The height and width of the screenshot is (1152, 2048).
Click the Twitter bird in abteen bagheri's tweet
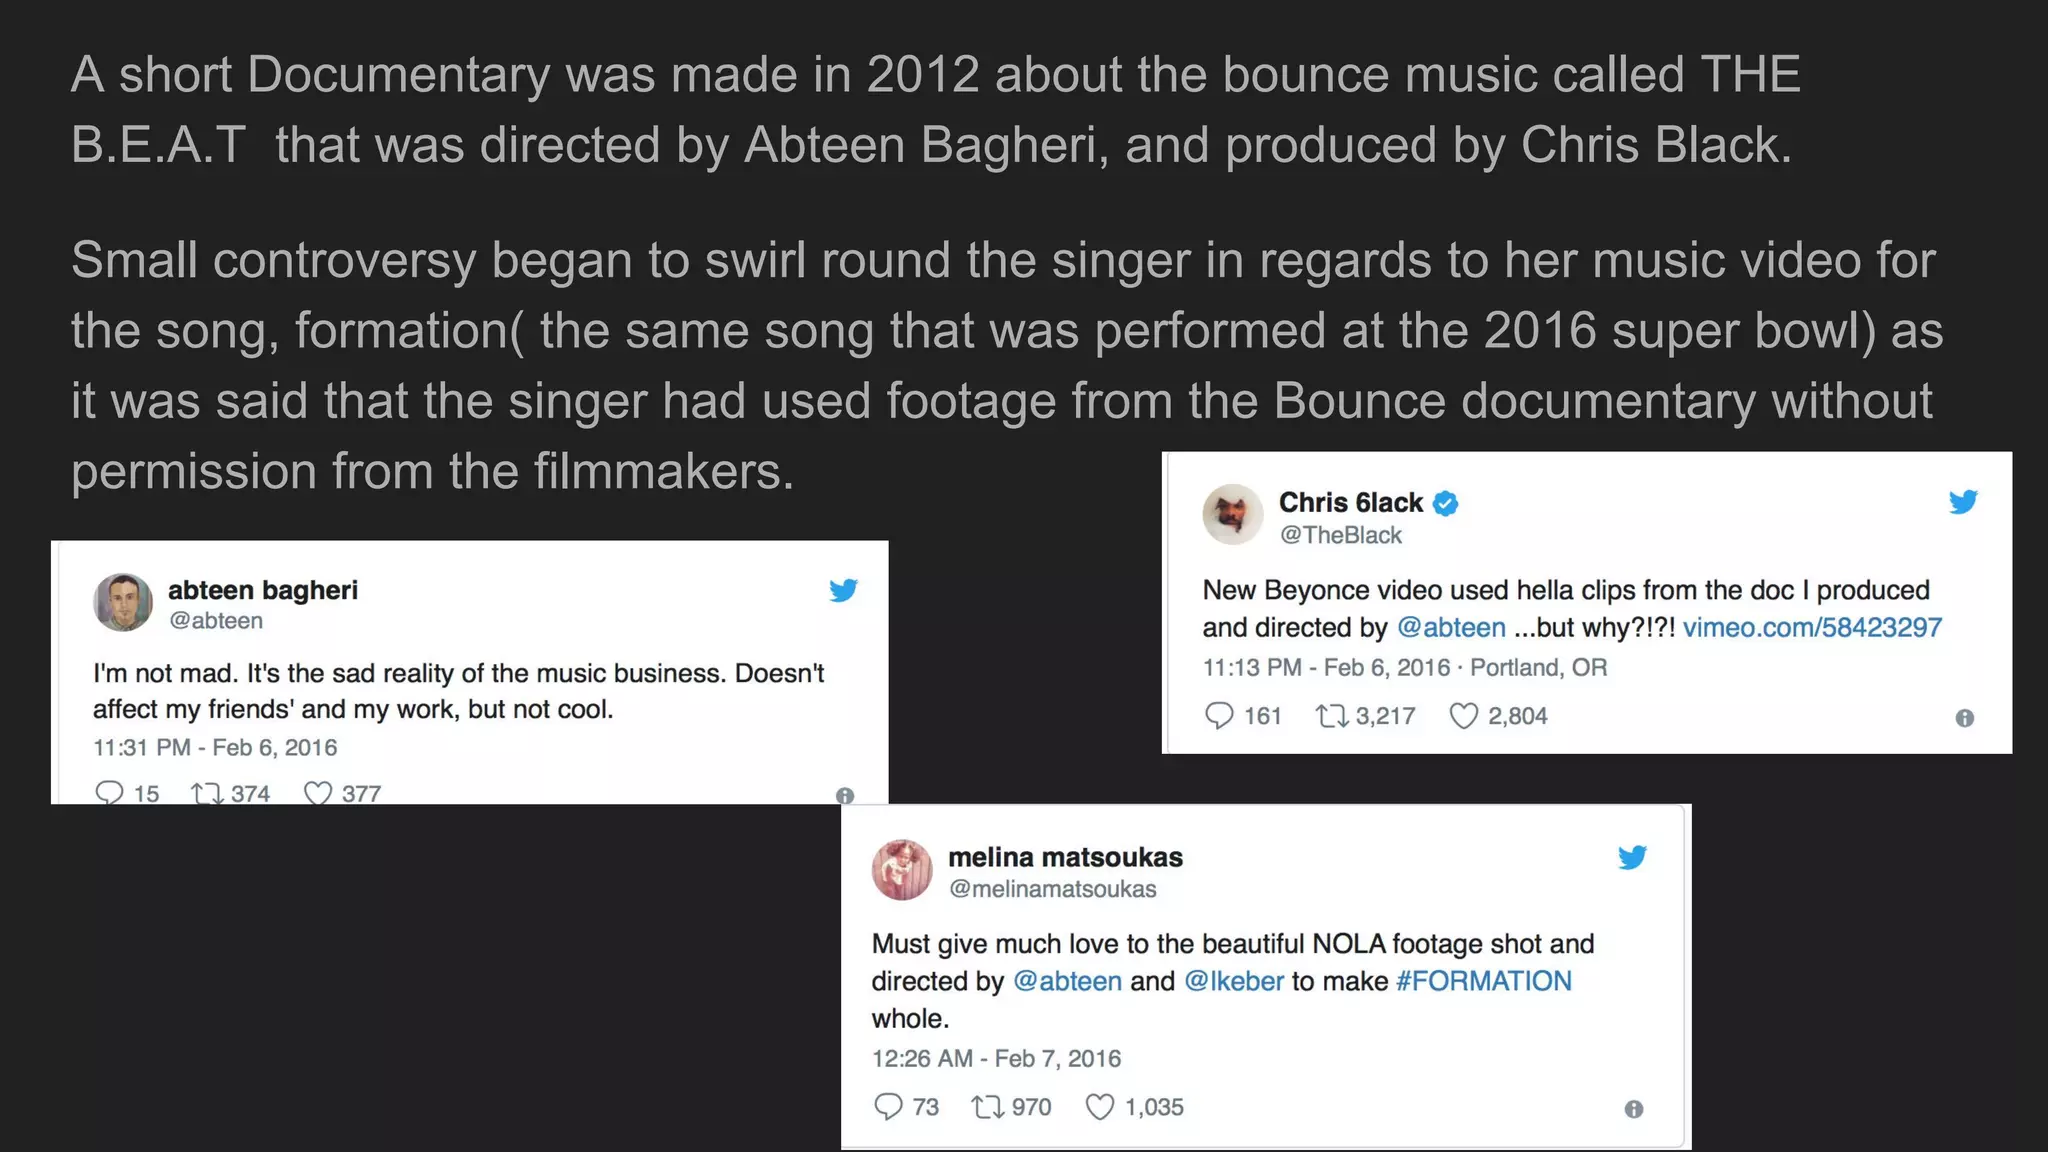point(843,590)
